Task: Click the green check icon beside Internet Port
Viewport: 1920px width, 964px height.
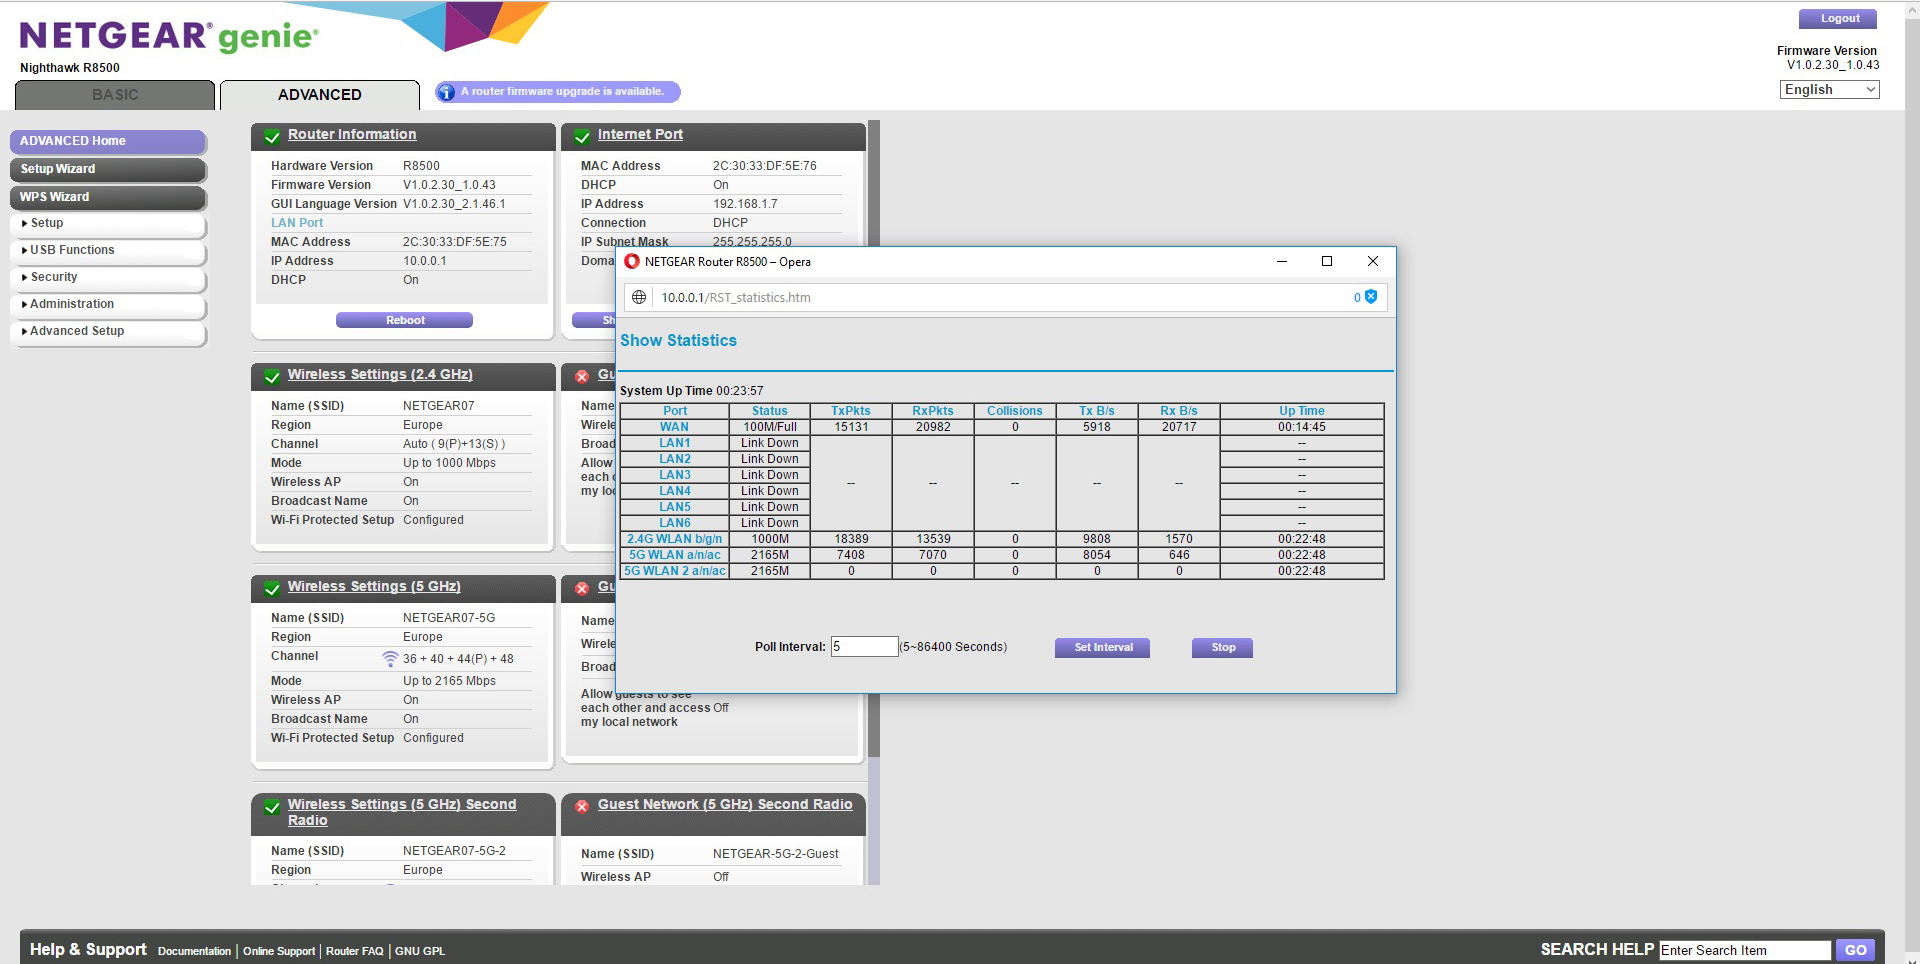Action: [581, 136]
